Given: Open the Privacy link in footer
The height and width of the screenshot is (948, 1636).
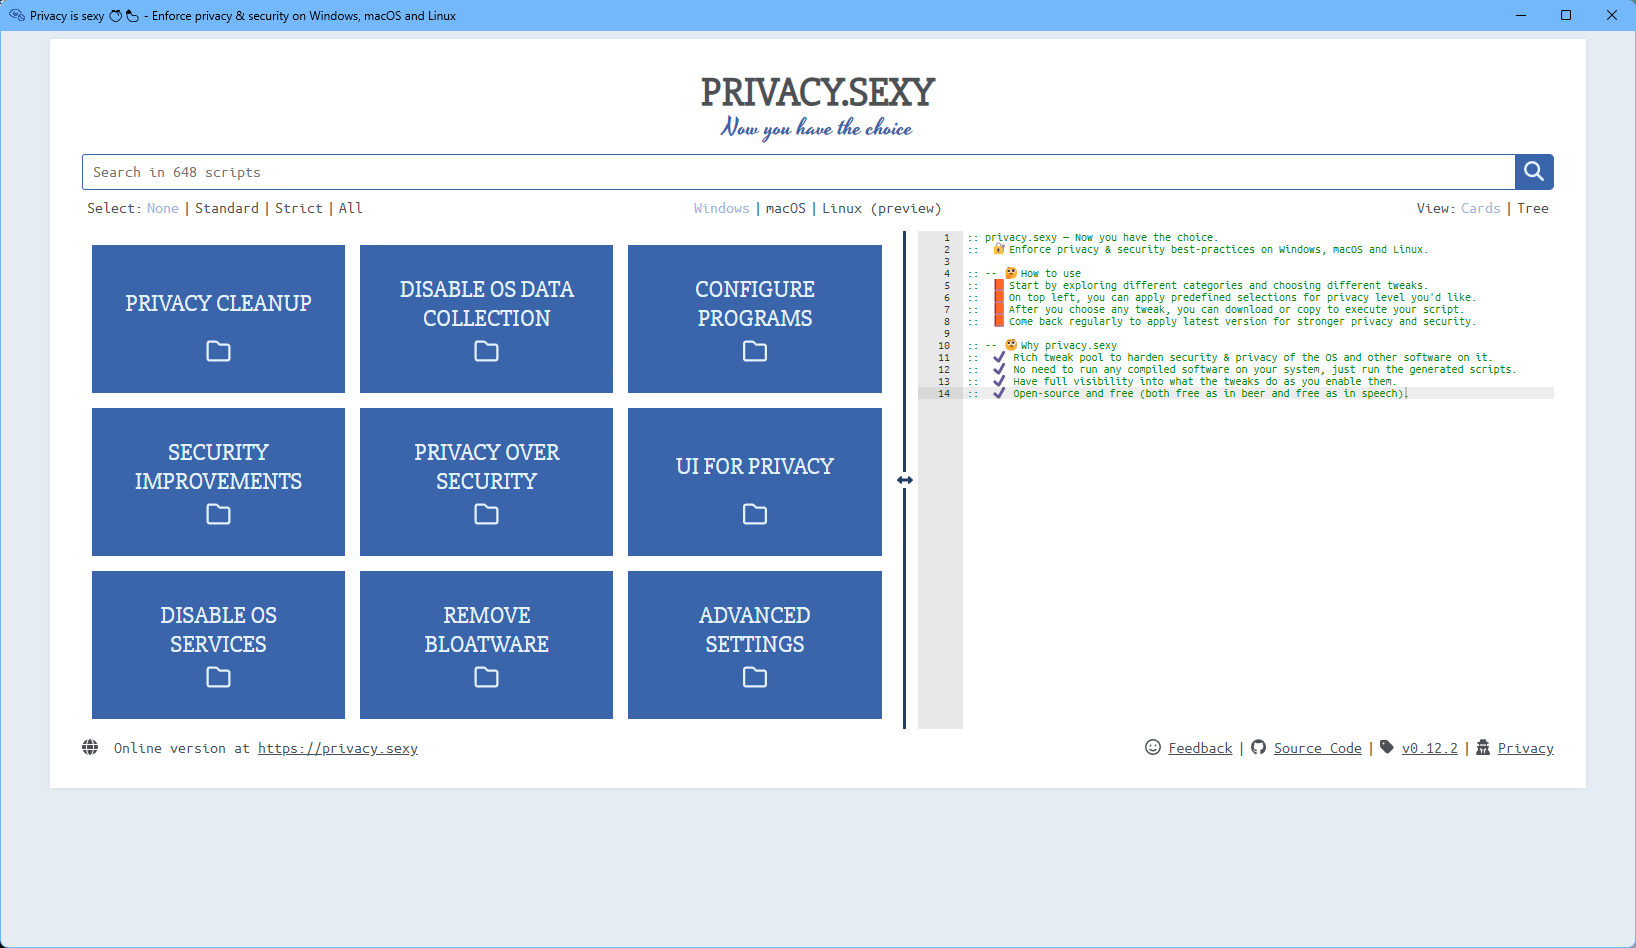Looking at the screenshot, I should pos(1526,748).
